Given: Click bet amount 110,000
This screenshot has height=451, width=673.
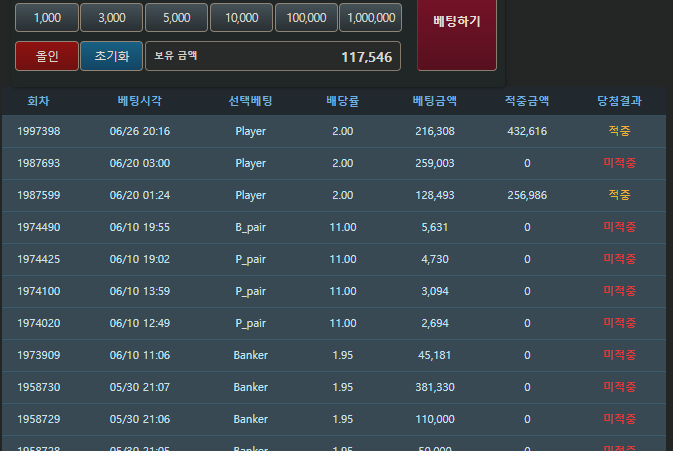Looking at the screenshot, I should [x=435, y=419].
